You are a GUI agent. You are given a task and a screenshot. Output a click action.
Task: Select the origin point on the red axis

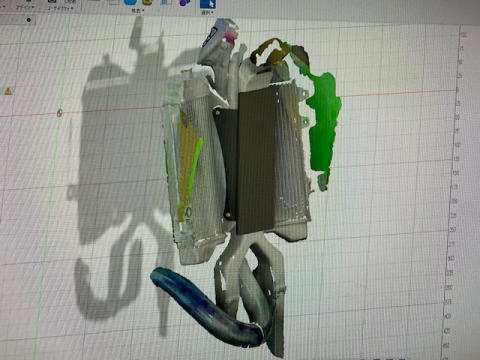(59, 113)
